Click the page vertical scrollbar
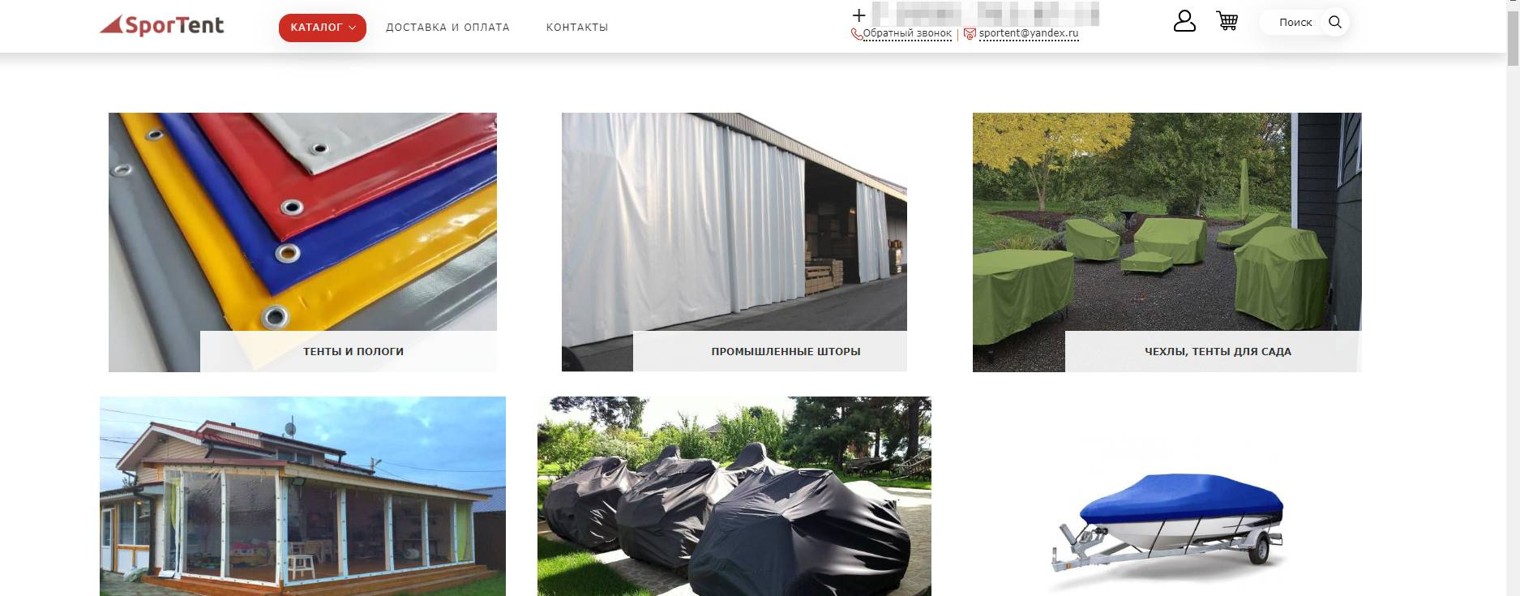The height and width of the screenshot is (596, 1520). (1512, 298)
